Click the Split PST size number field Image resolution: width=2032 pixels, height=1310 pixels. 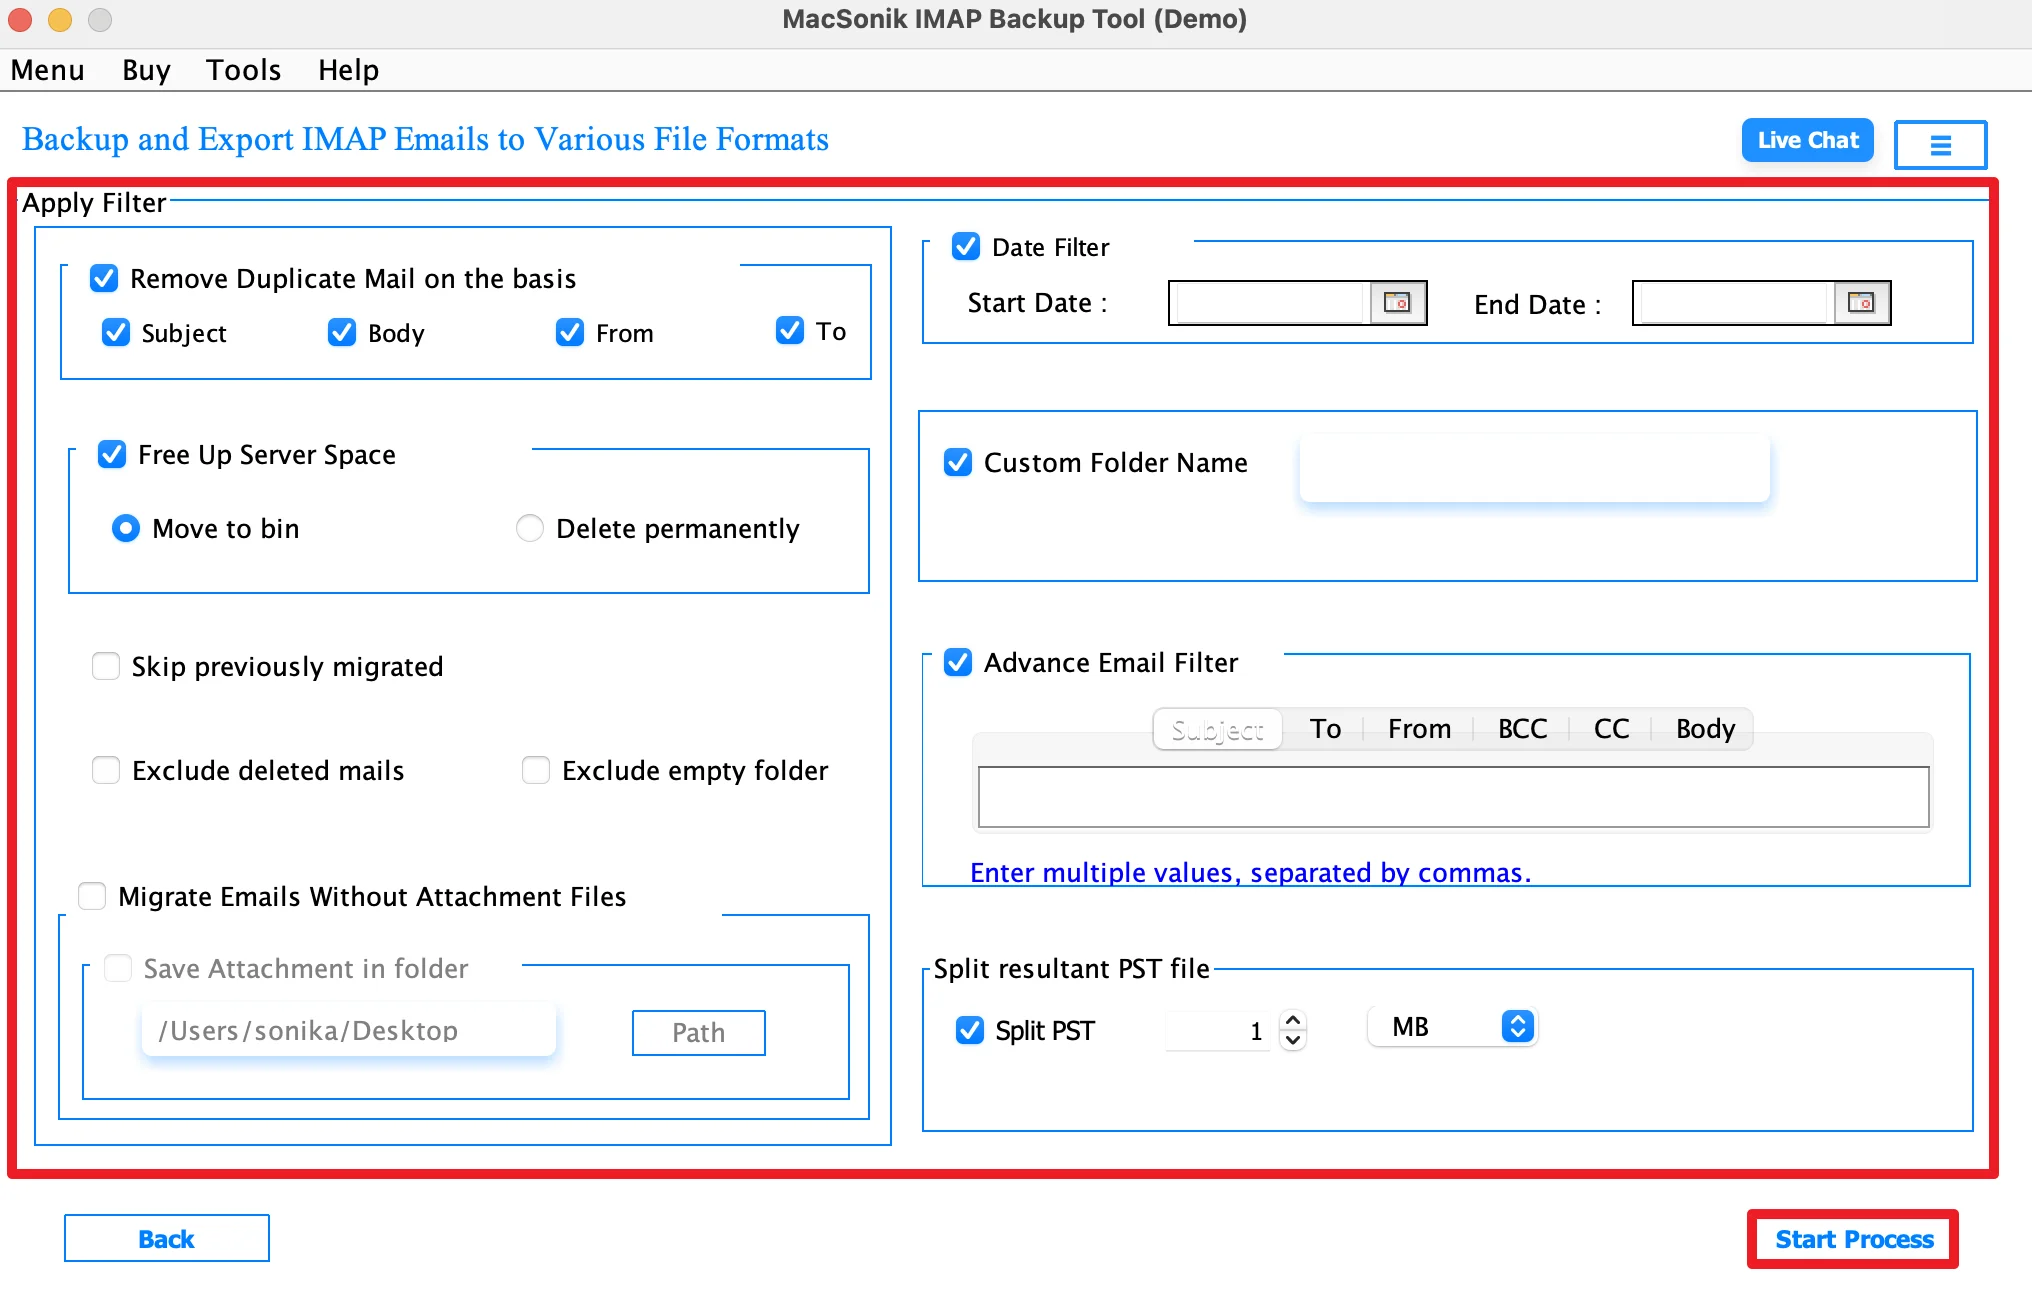click(1218, 1030)
